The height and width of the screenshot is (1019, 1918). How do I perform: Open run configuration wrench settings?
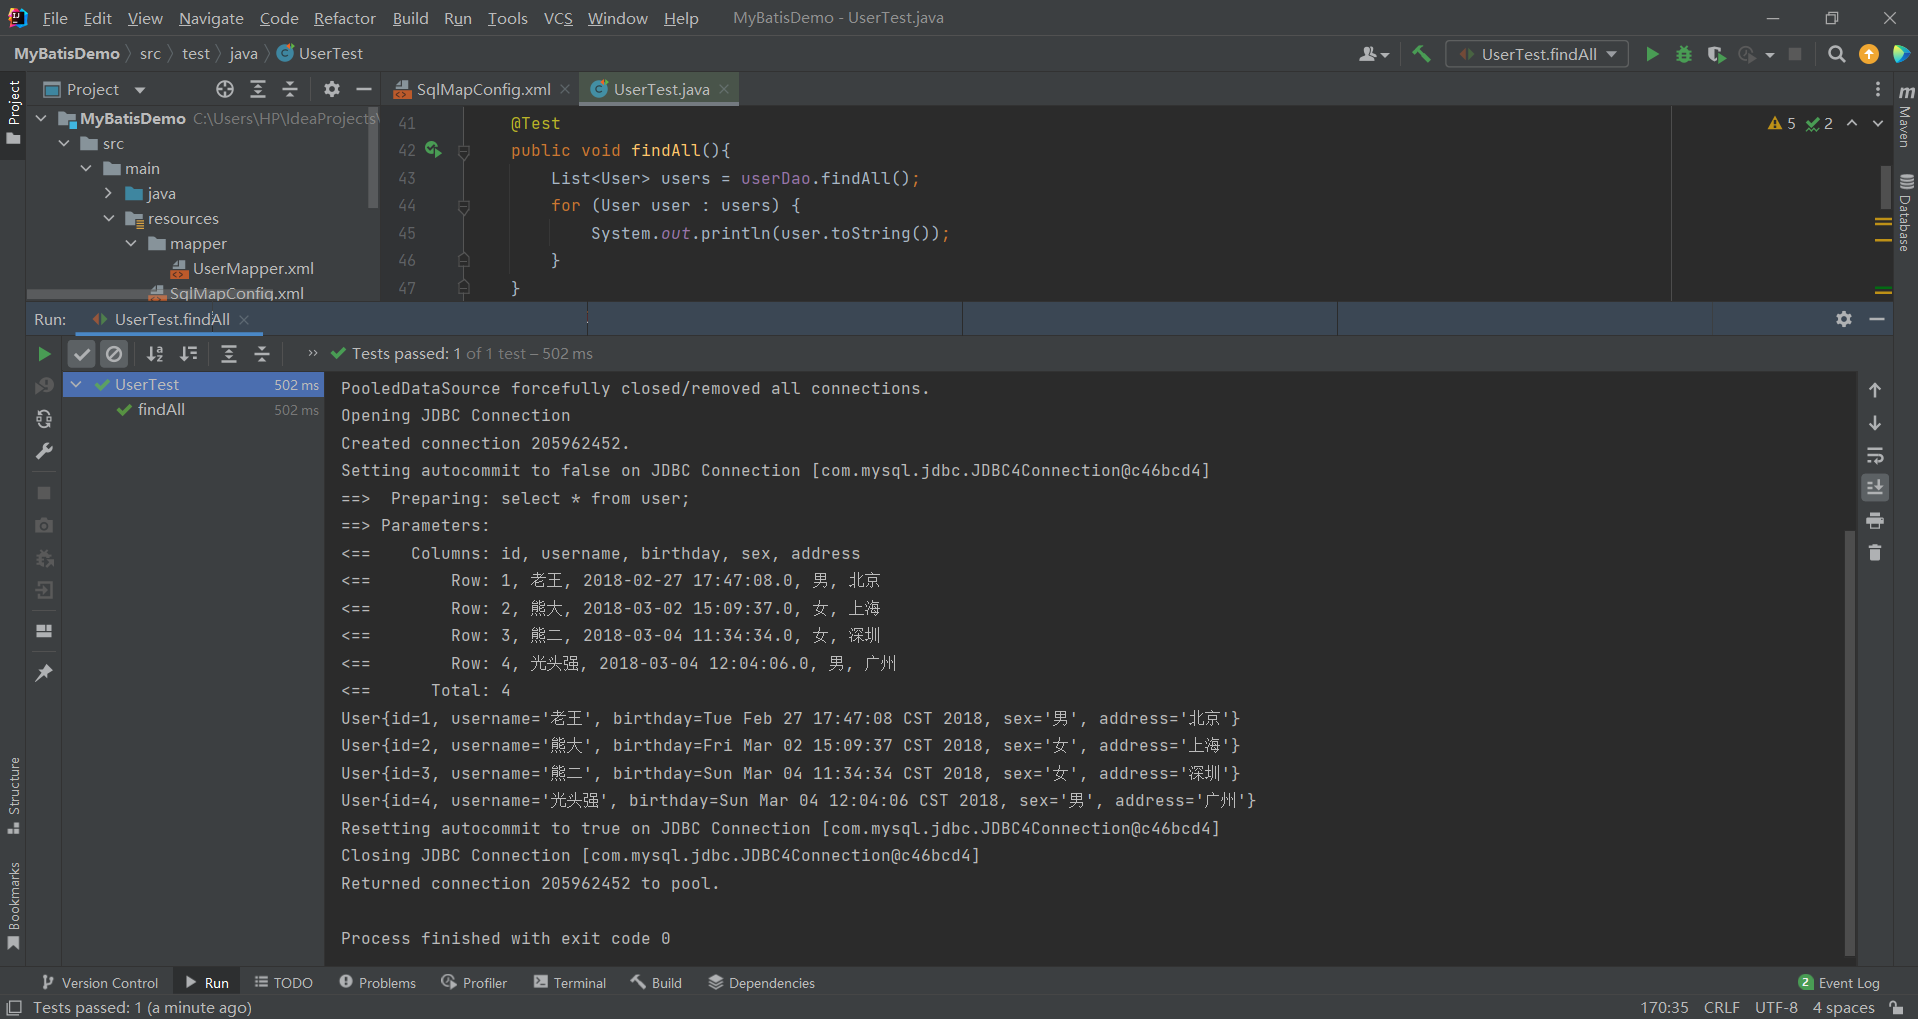click(x=44, y=452)
